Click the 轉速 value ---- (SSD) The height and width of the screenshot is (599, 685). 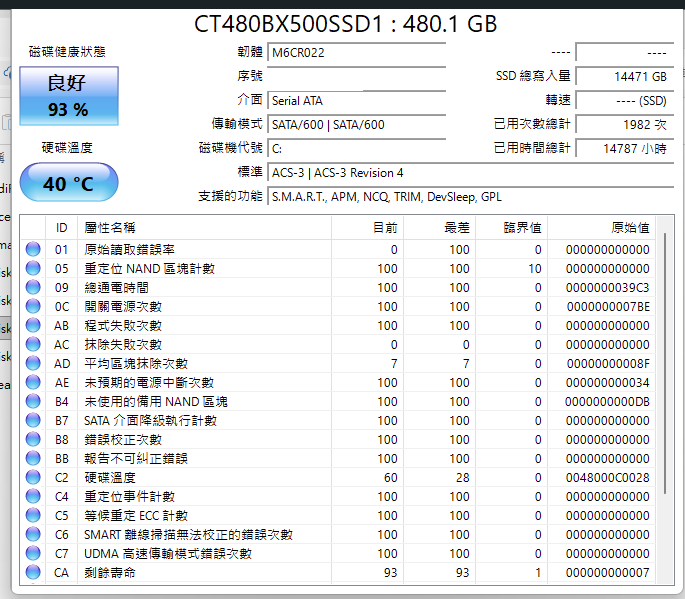pyautogui.click(x=625, y=101)
